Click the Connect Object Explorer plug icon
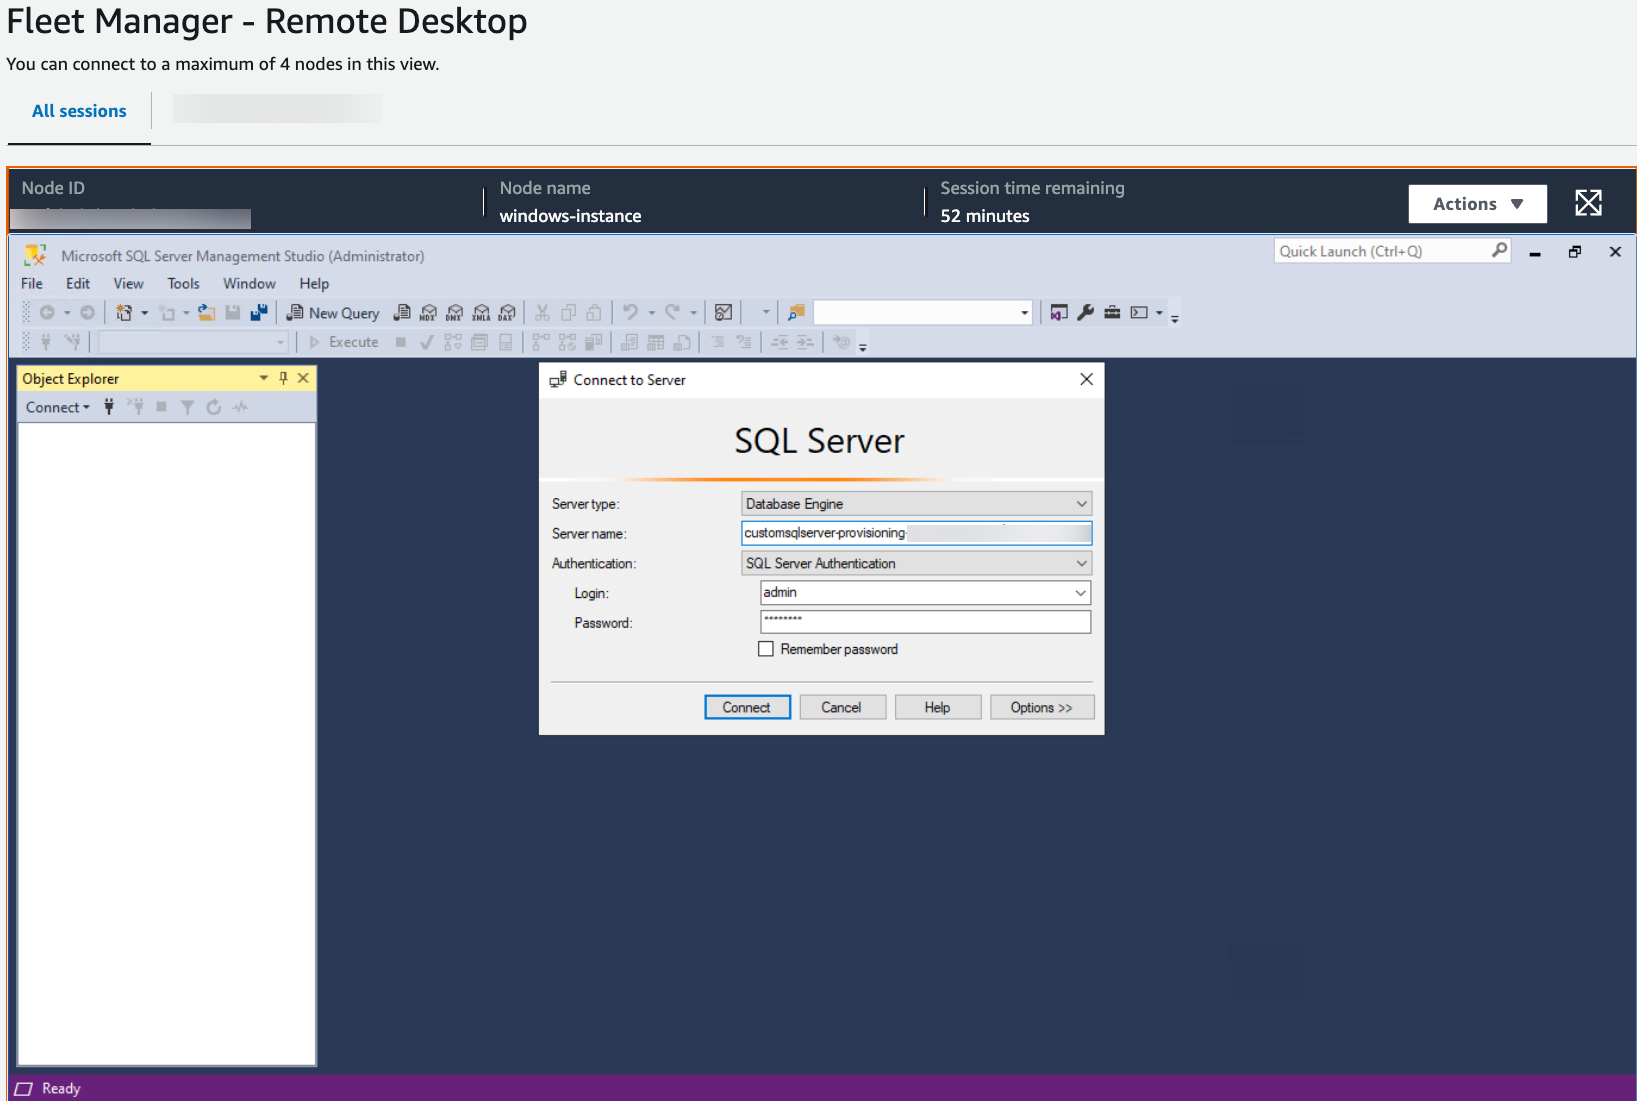 click(109, 407)
